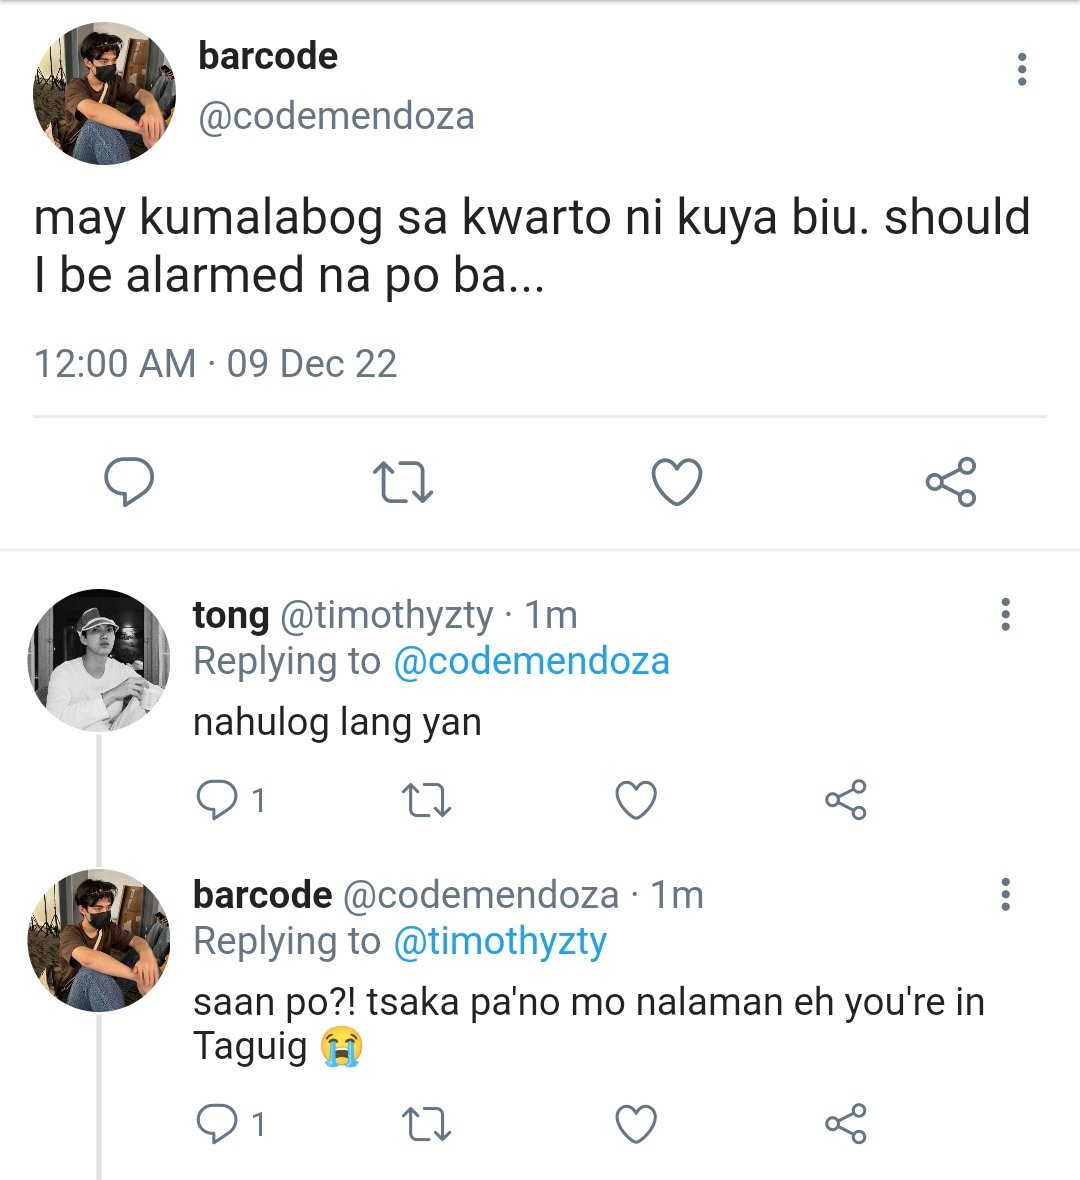Open replies on tong's "nahulog lang yan" tweet
The width and height of the screenshot is (1080, 1180).
click(x=230, y=799)
